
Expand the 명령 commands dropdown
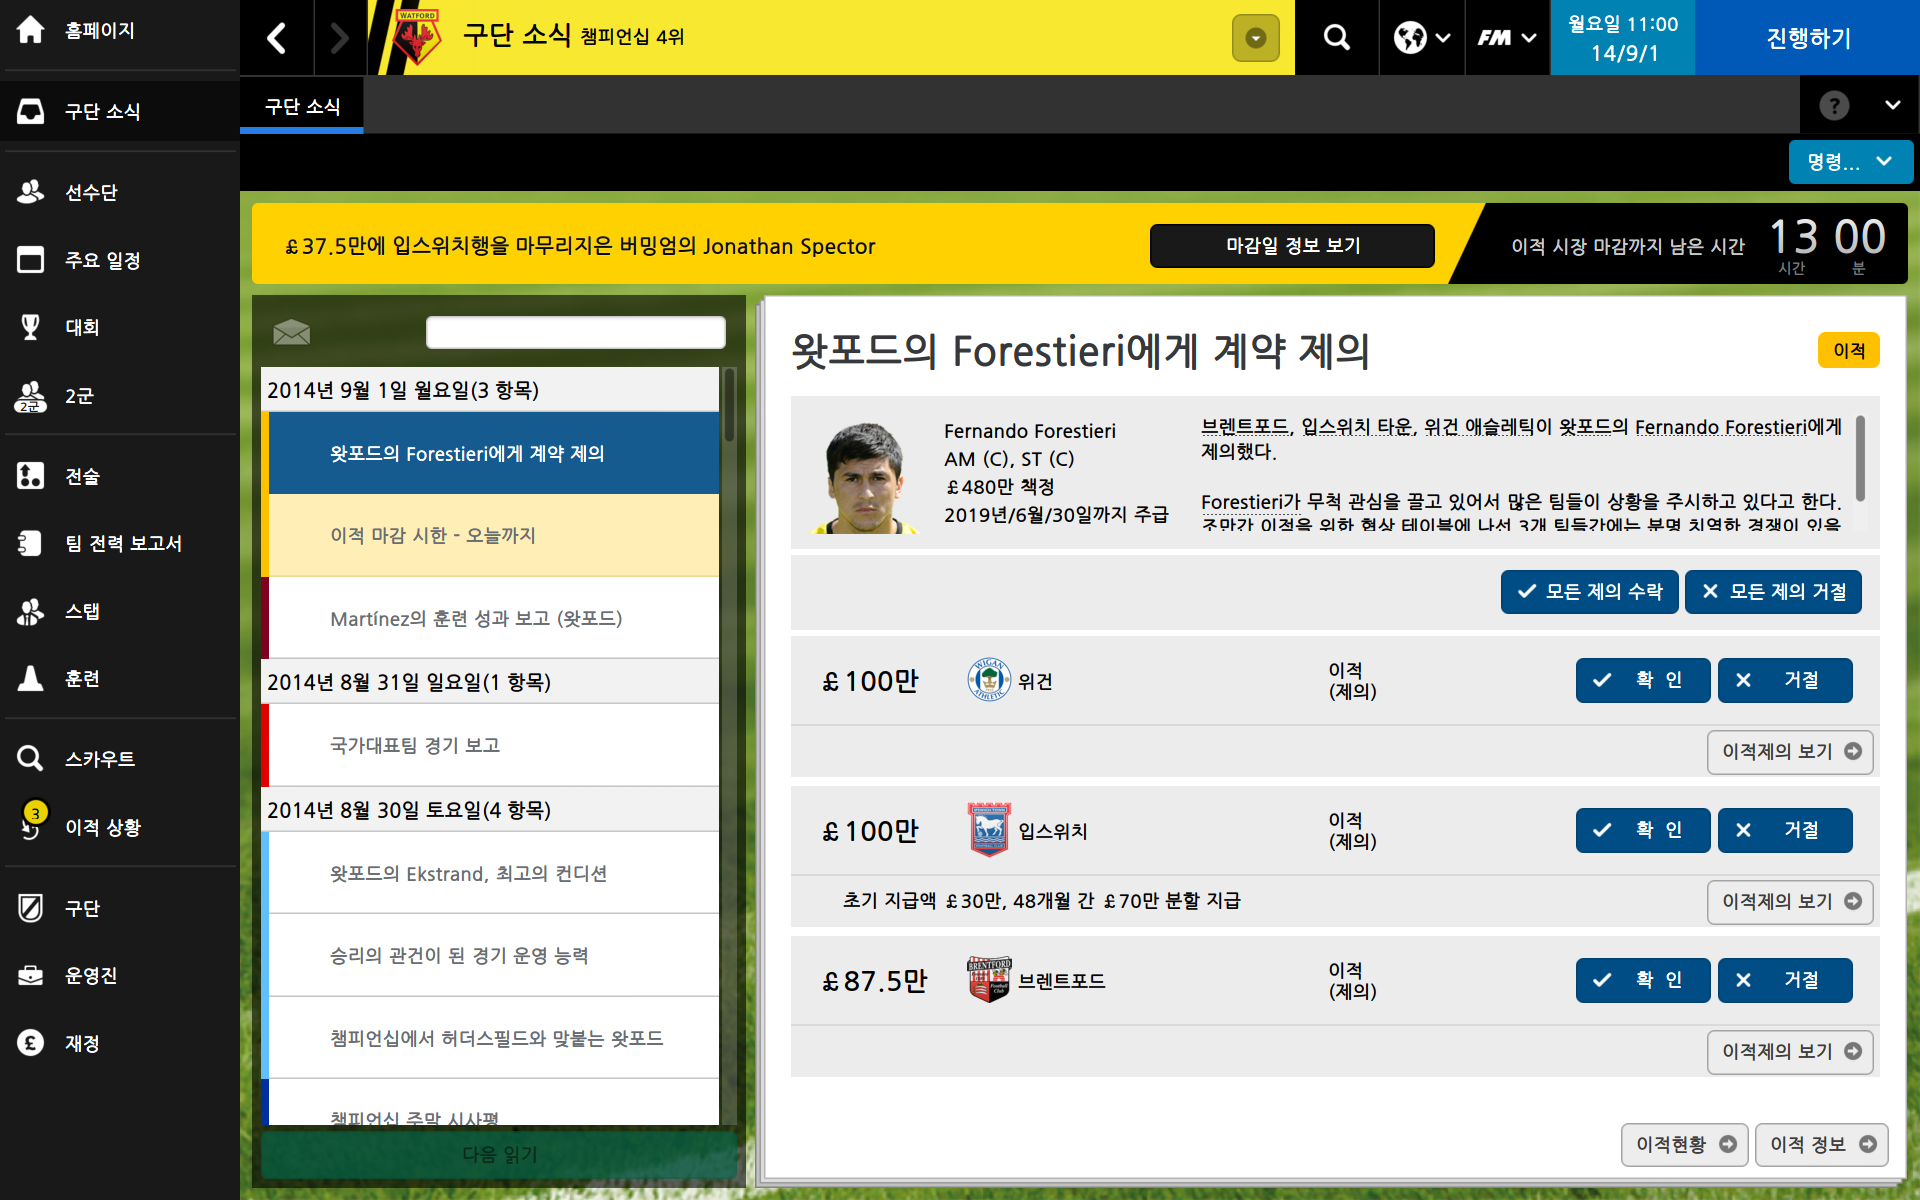tap(1850, 162)
